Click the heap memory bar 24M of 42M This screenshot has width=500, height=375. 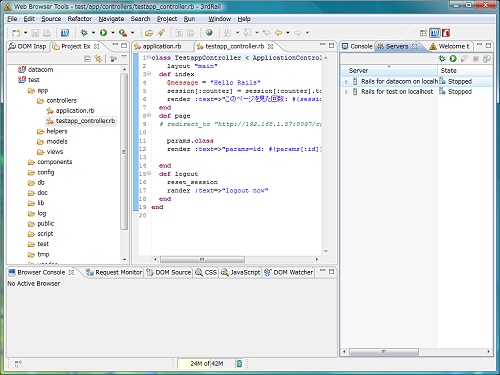(x=207, y=363)
